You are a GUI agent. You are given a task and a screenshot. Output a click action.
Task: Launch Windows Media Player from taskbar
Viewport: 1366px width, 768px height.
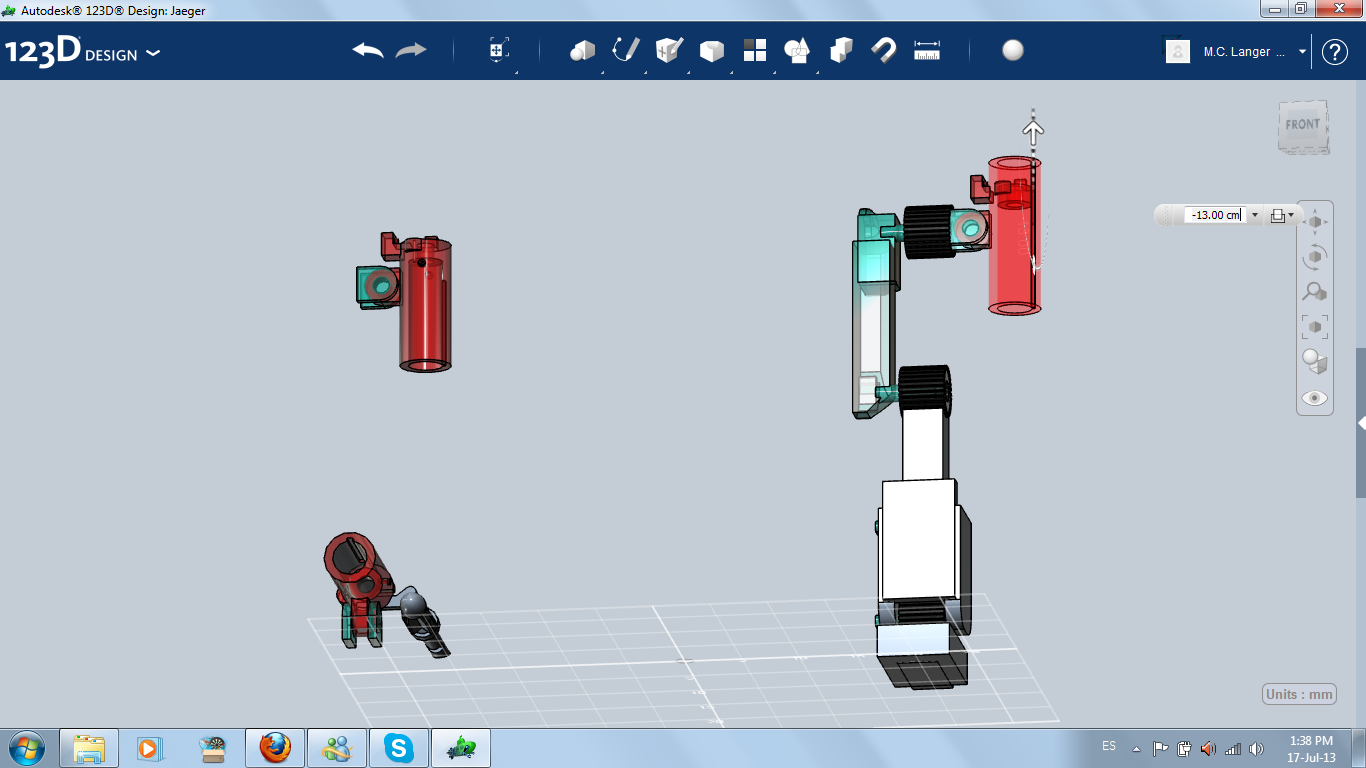pos(149,748)
